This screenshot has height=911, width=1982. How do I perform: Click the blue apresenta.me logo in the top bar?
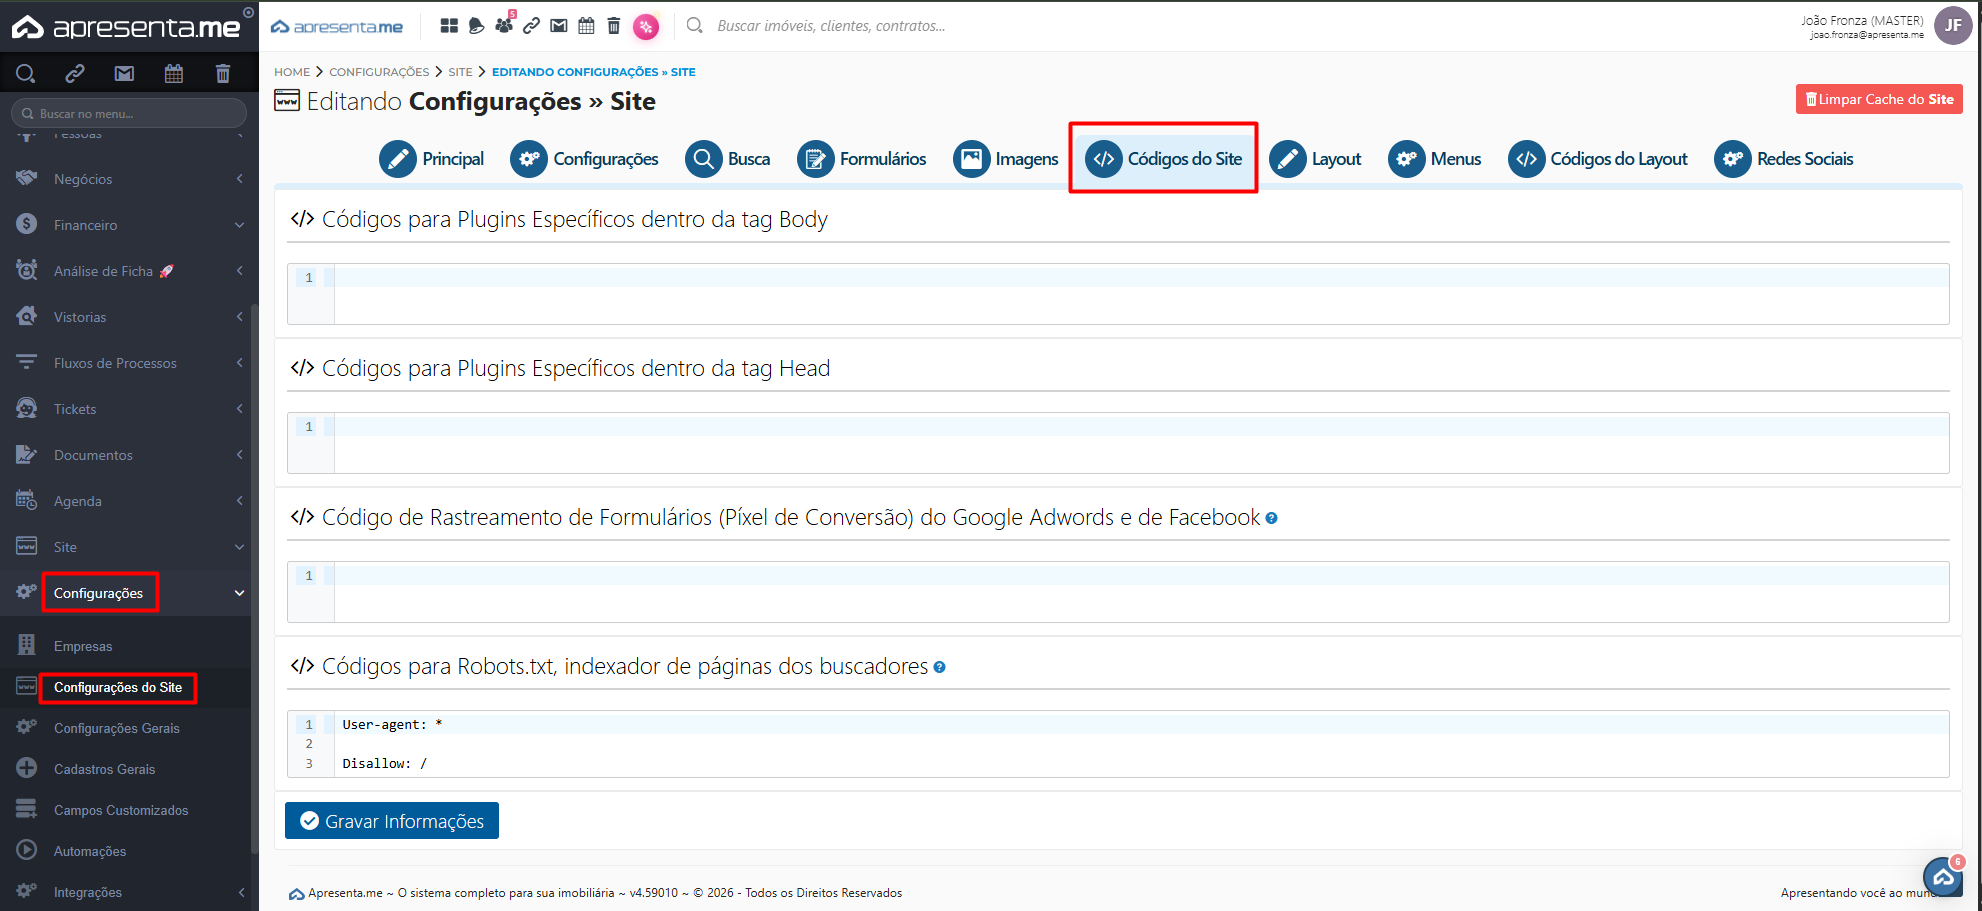click(x=337, y=27)
